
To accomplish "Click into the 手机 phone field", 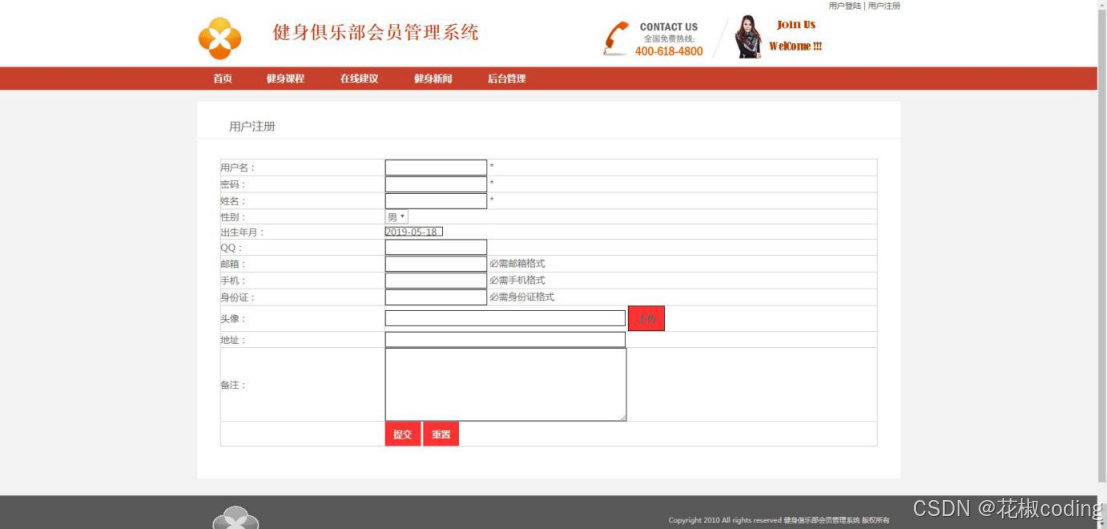I will pyautogui.click(x=436, y=280).
